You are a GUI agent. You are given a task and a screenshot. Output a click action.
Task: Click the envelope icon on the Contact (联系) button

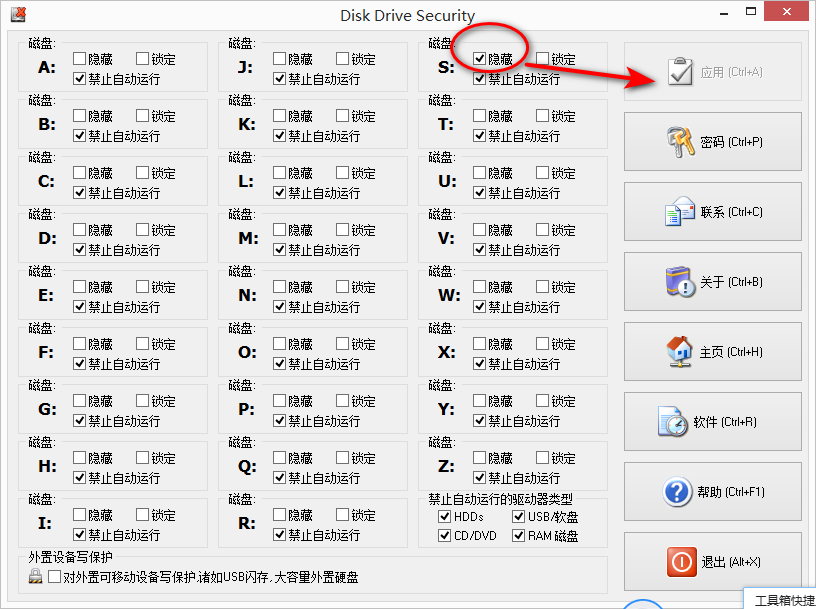(680, 211)
